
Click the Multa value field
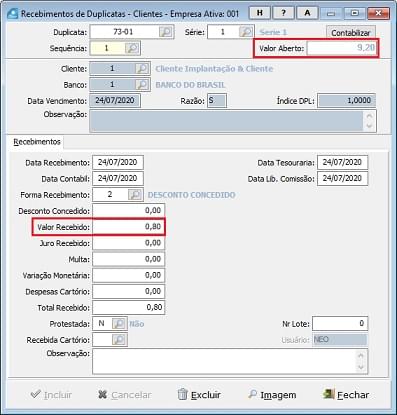[129, 259]
